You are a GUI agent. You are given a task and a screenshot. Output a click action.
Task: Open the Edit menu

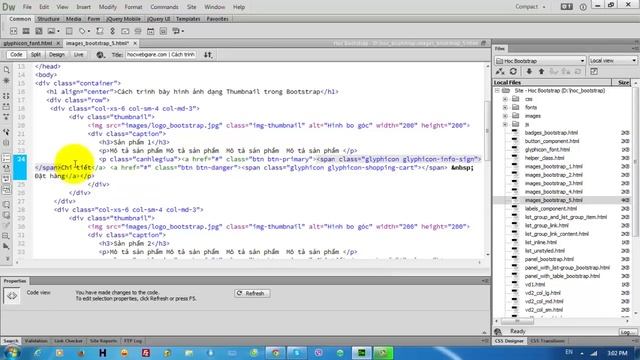coord(44,7)
